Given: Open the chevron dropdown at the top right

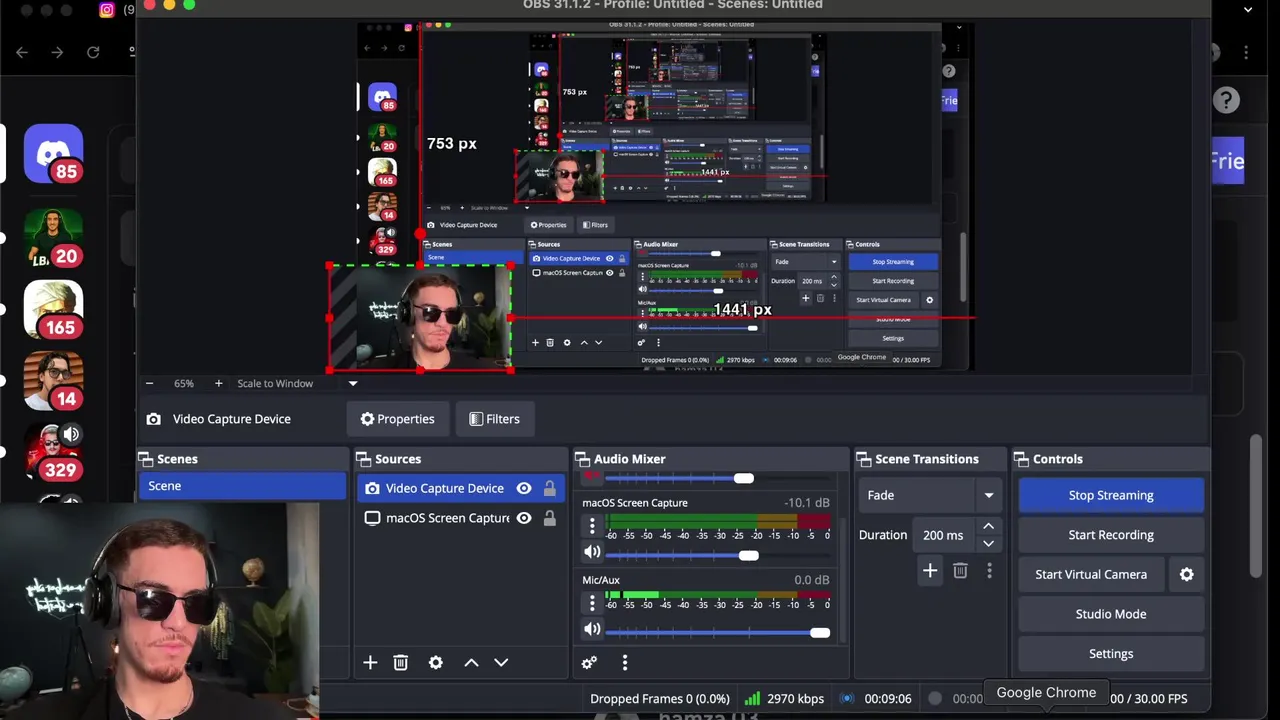Looking at the screenshot, I should (1247, 9).
